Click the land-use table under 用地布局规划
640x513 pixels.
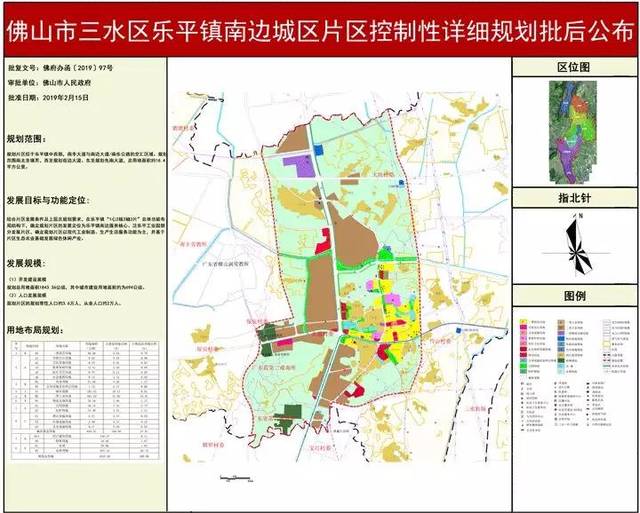click(85, 400)
